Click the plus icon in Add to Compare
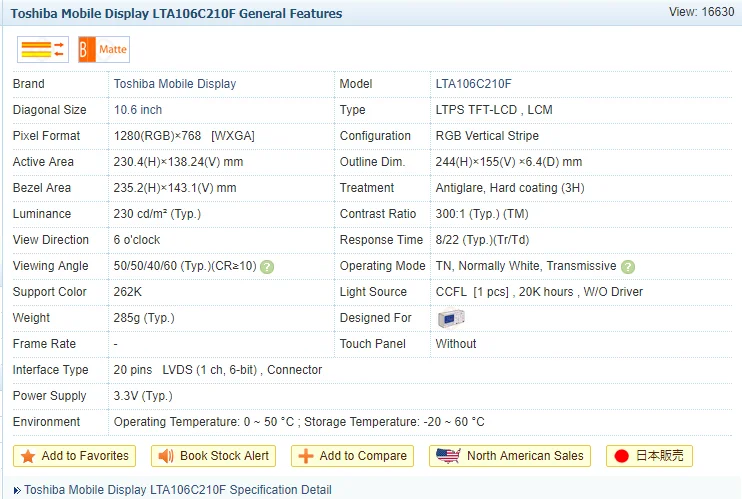742x499 pixels. pos(306,456)
